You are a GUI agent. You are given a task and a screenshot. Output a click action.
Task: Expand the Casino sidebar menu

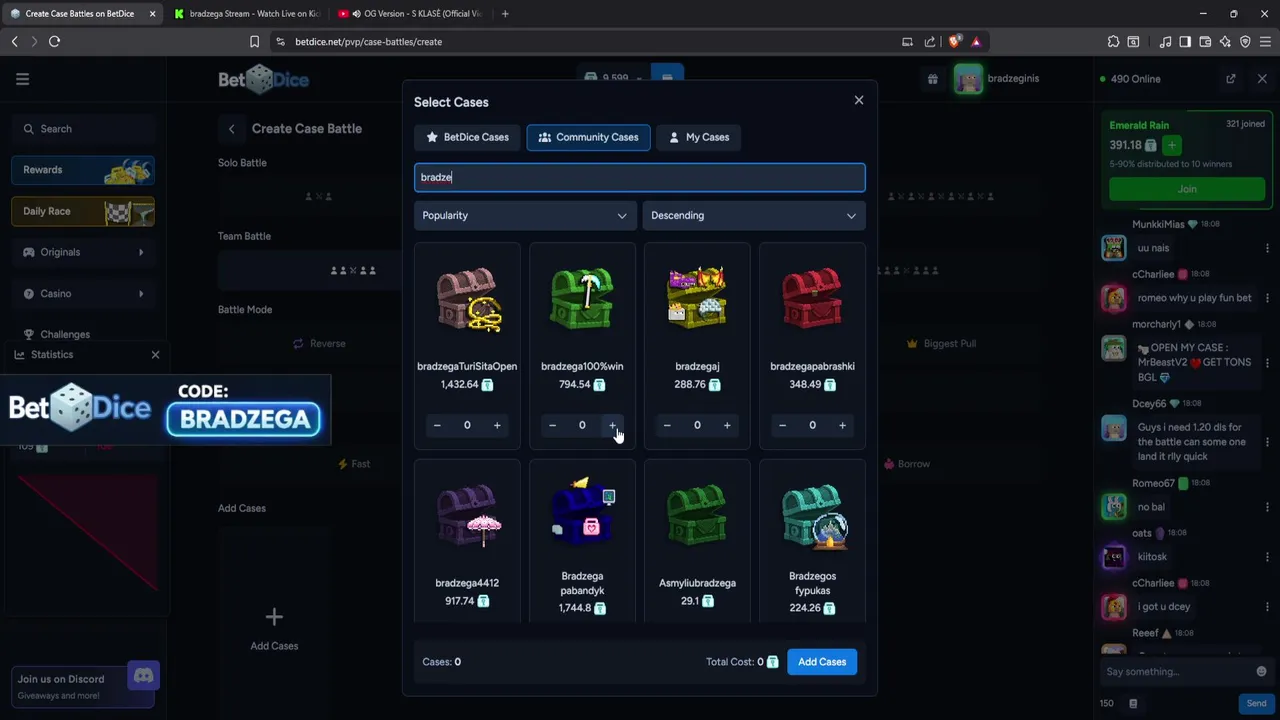[83, 293]
